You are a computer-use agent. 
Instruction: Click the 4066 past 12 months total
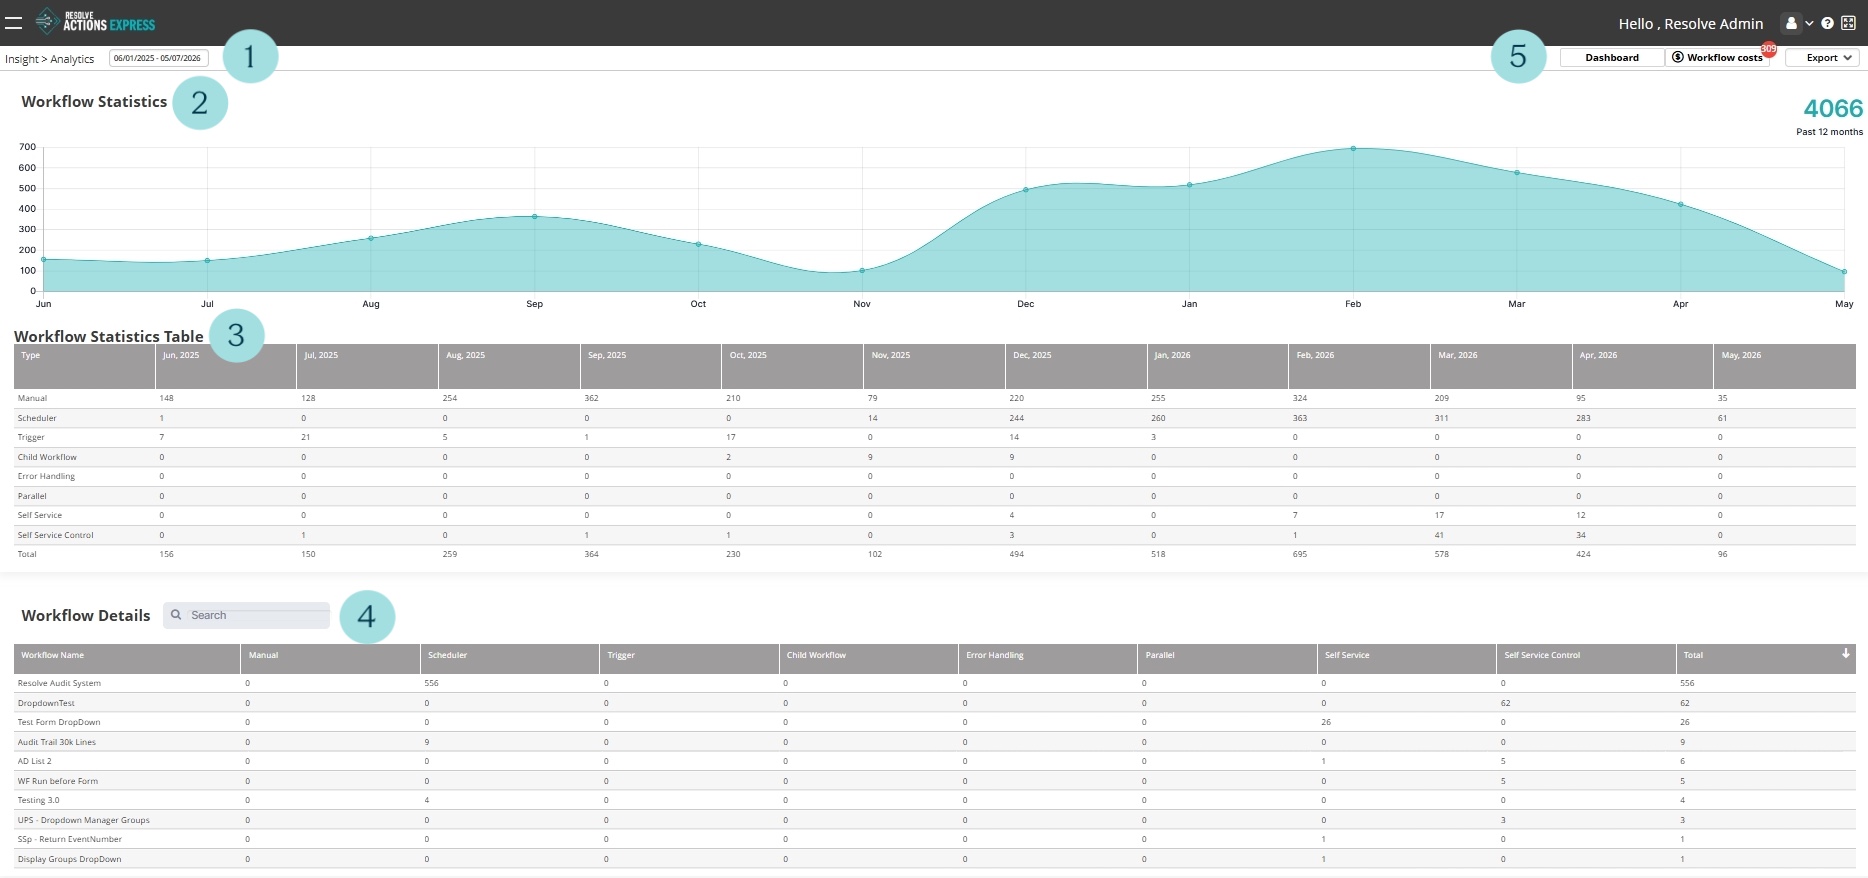click(x=1833, y=108)
